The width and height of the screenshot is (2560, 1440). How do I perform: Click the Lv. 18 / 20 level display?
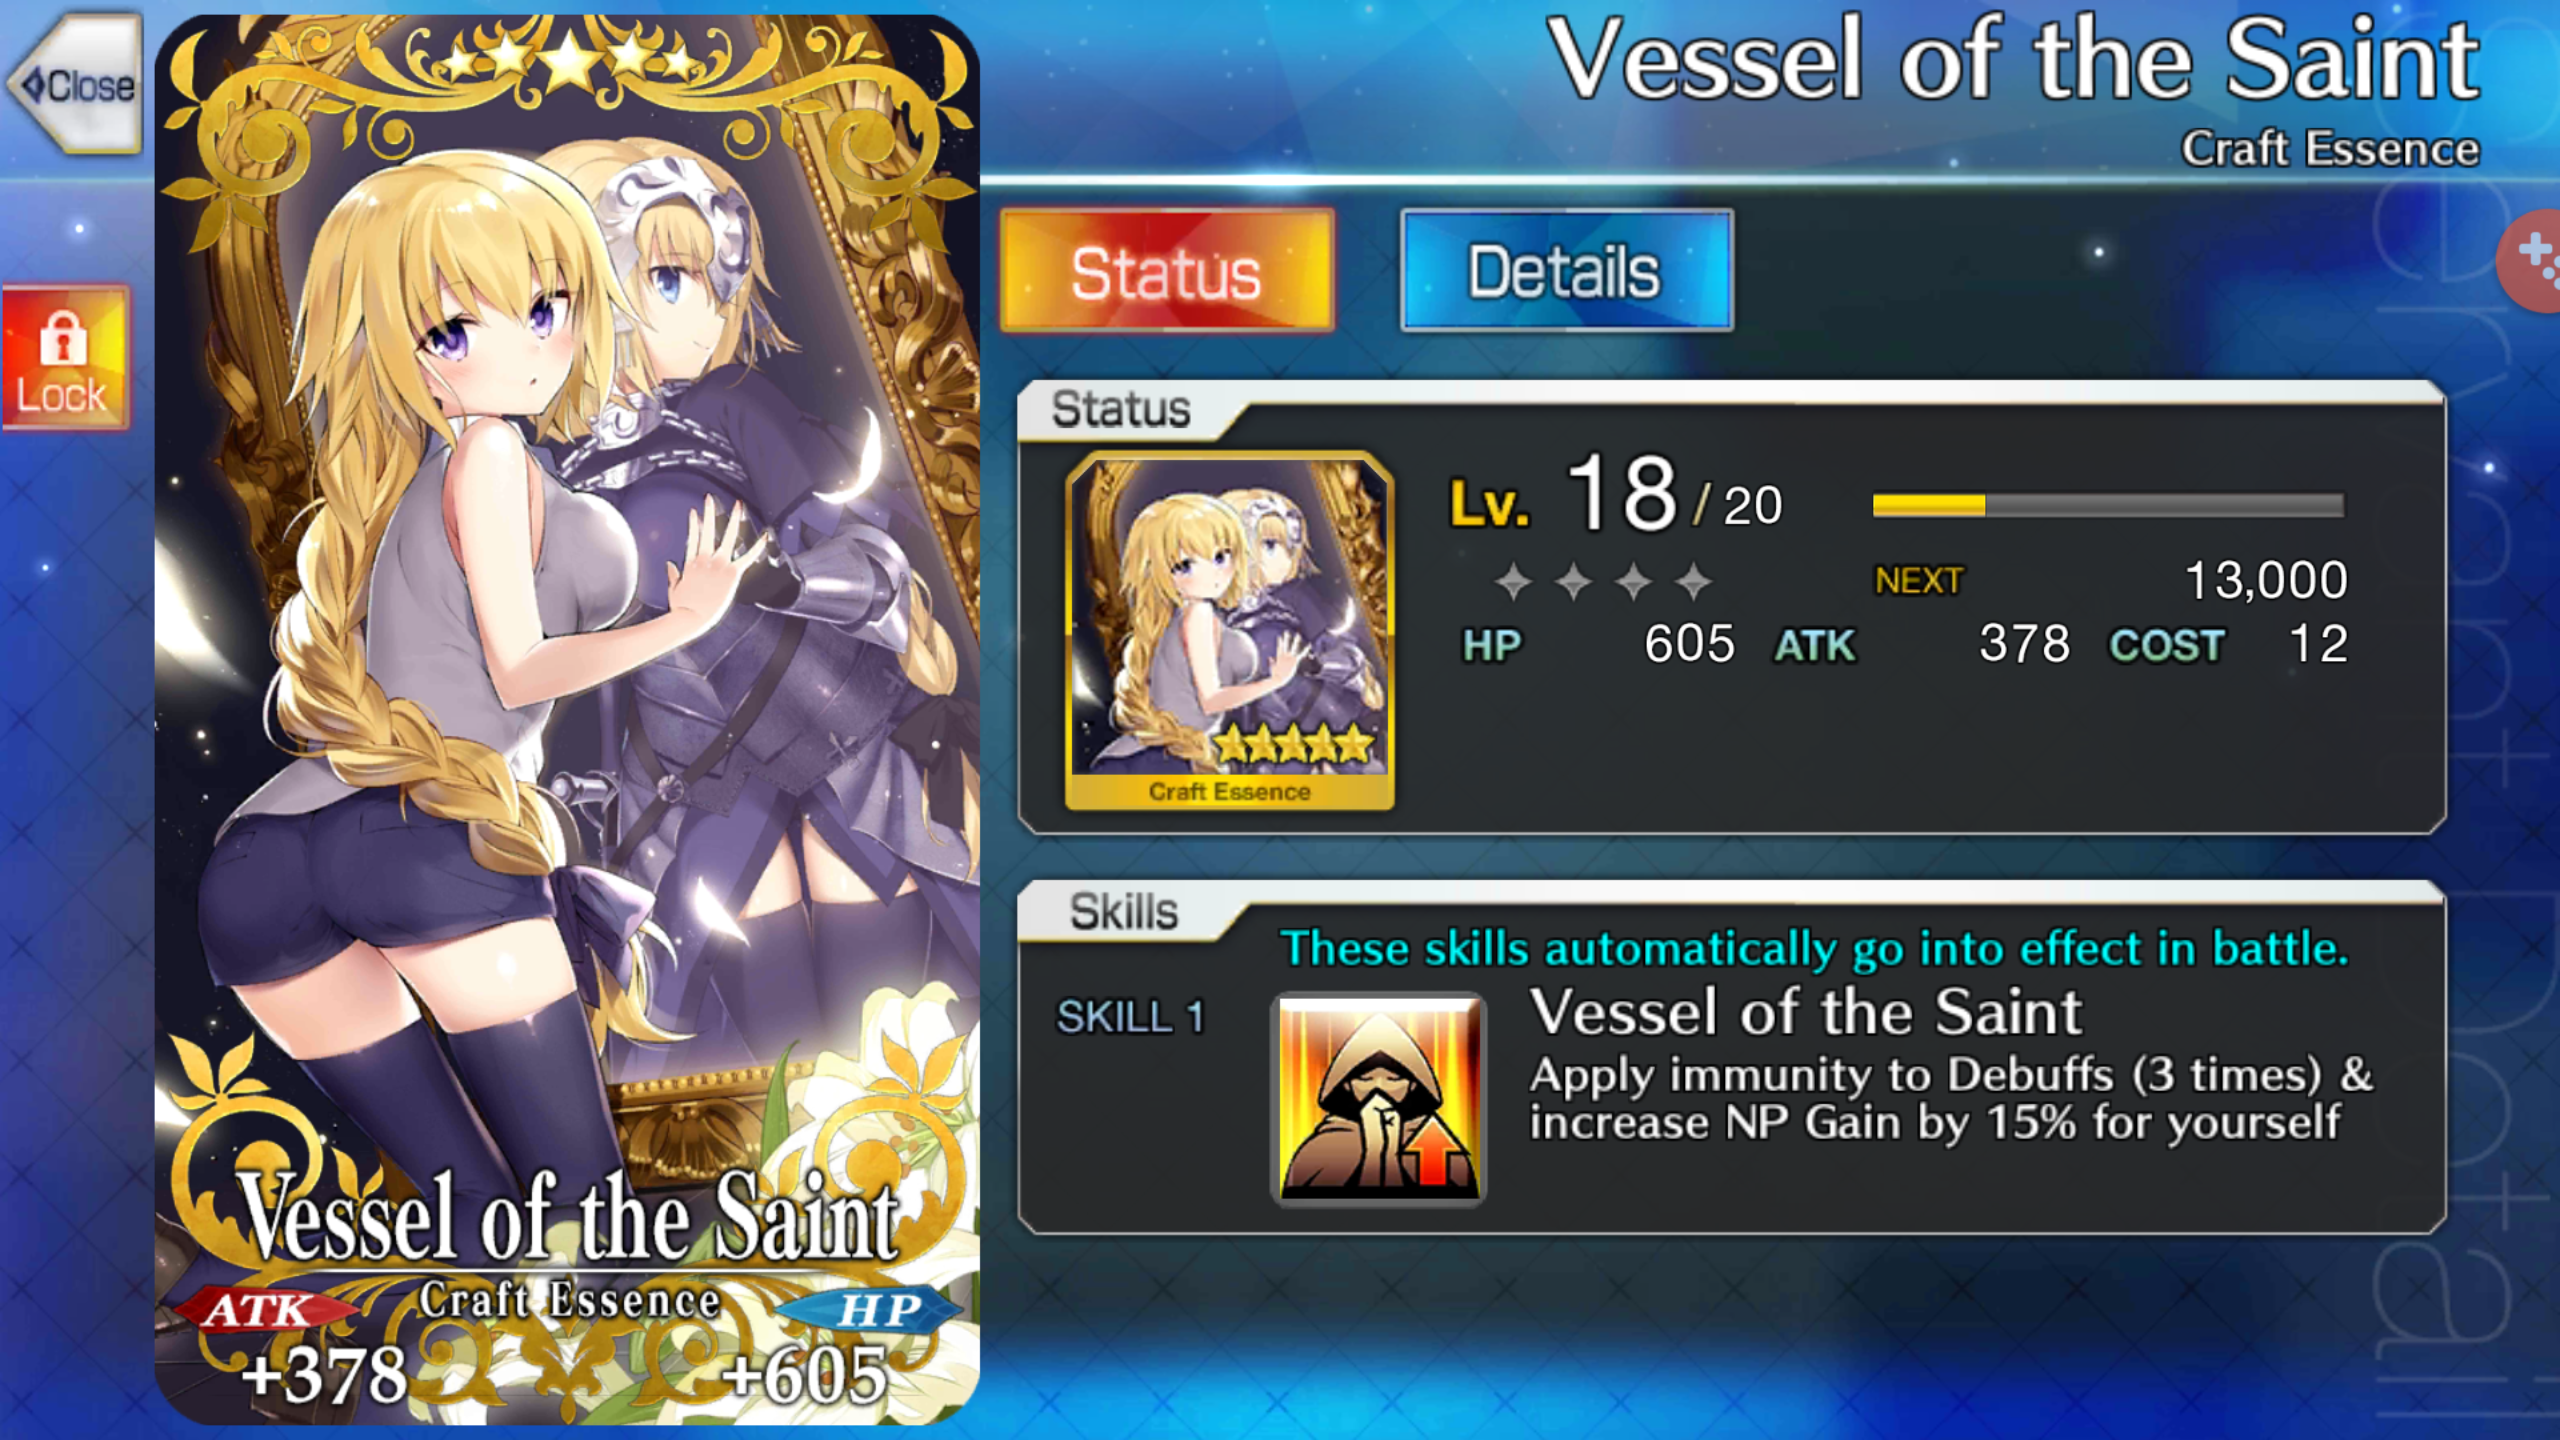(1616, 496)
